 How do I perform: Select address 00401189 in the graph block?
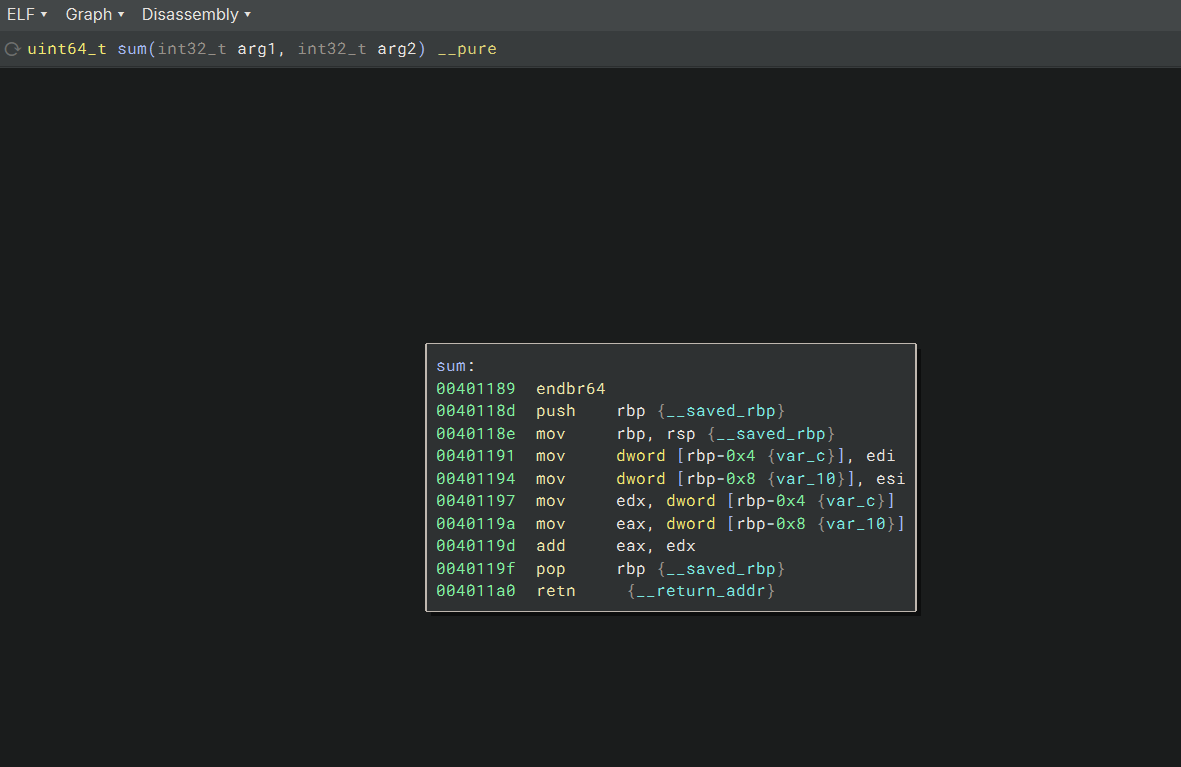pos(475,389)
